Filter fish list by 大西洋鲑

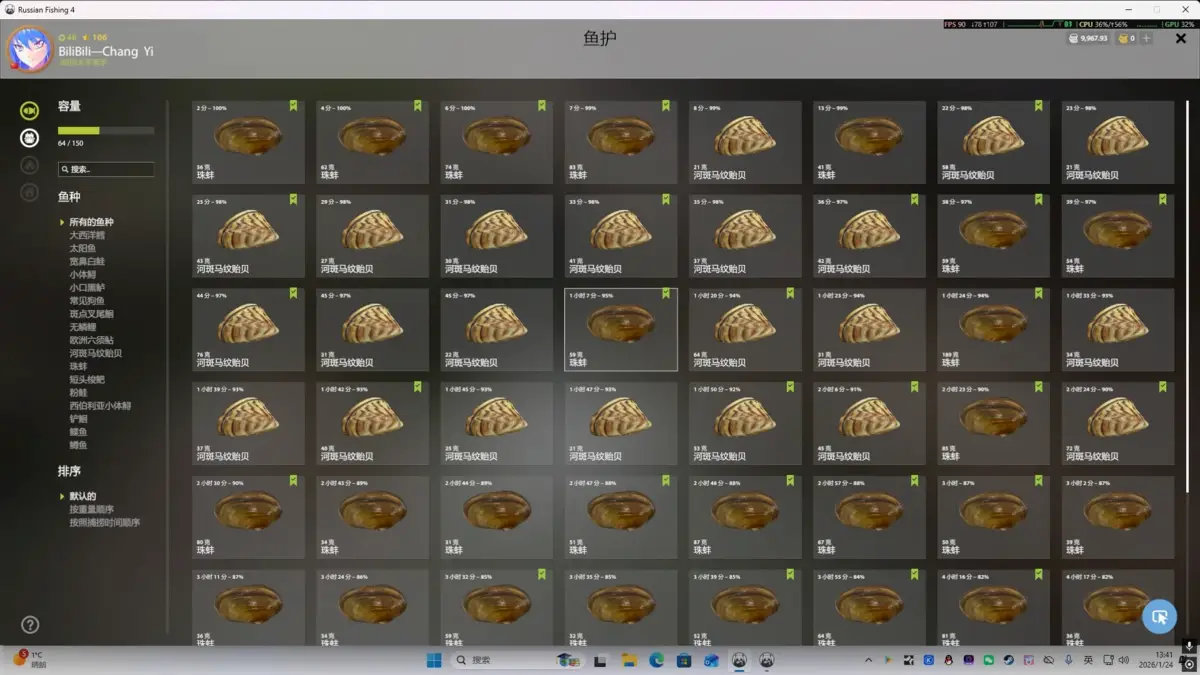point(86,235)
